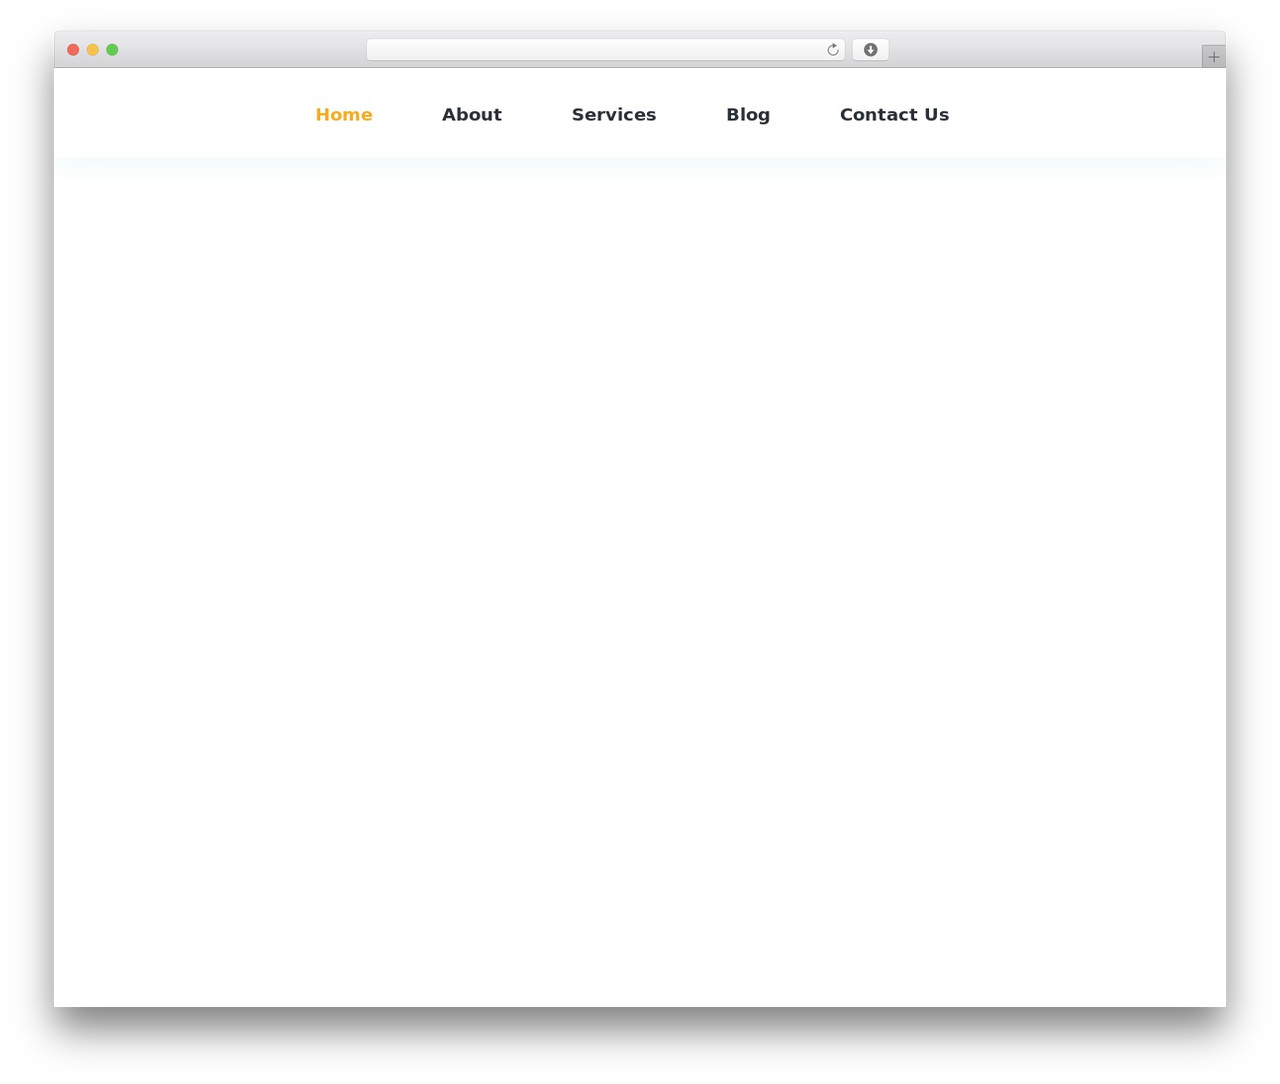The height and width of the screenshot is (1084, 1280).
Task: Focus the browser address bar
Action: (605, 50)
